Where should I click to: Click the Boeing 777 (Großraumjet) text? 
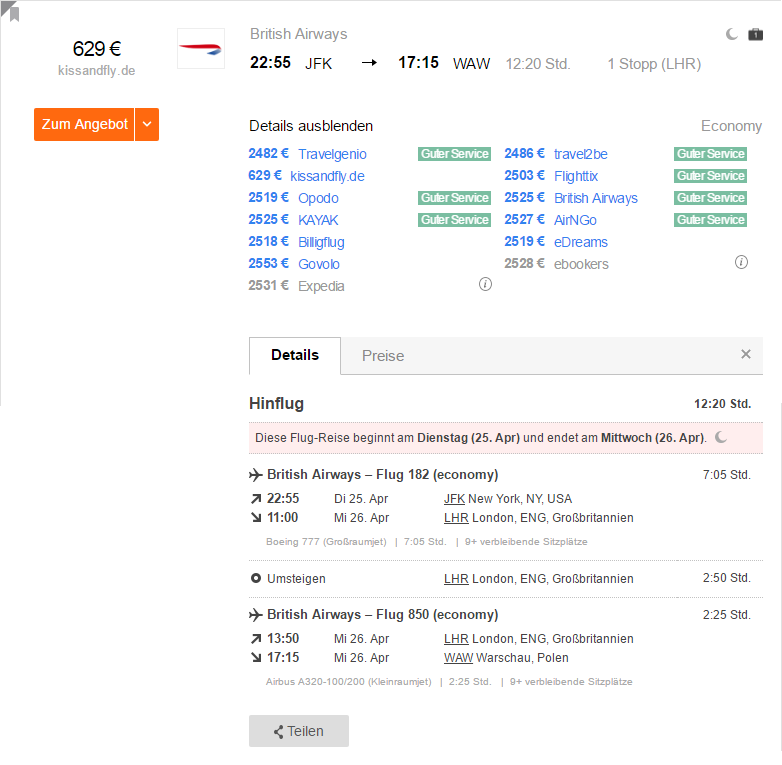326,542
